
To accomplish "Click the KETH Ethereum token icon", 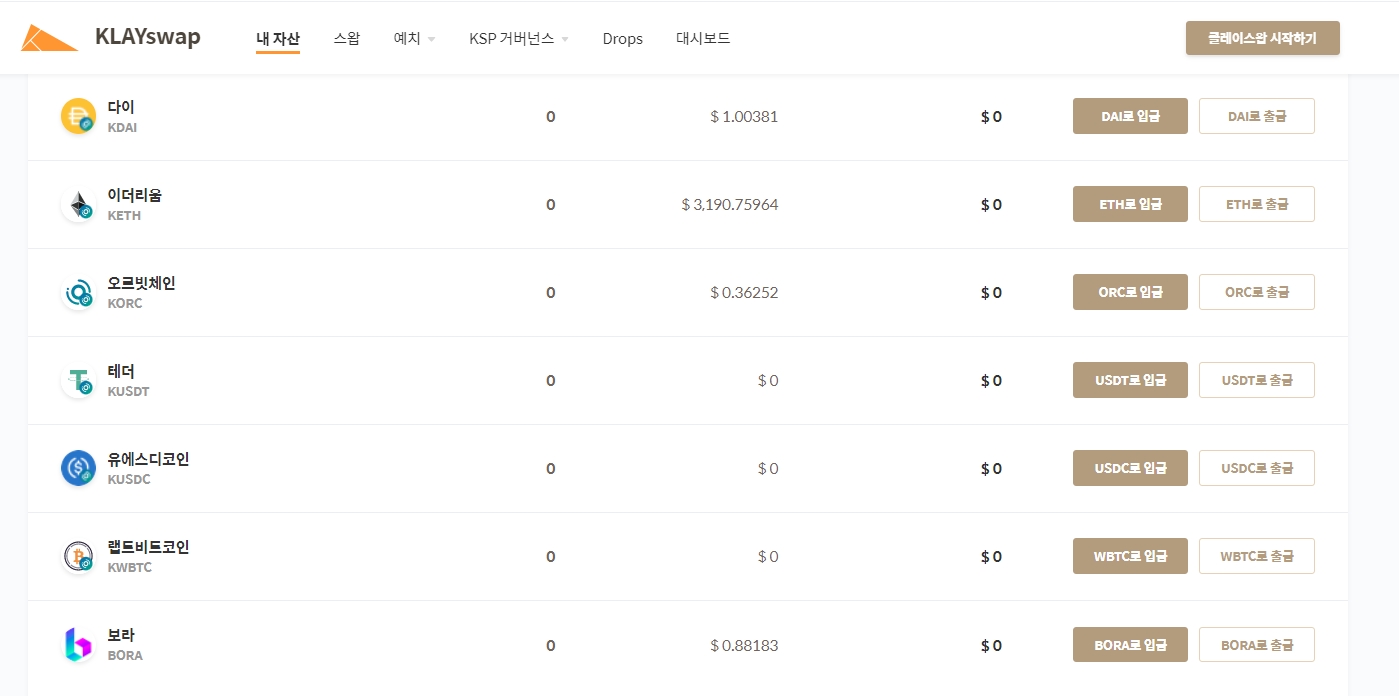I will point(78,204).
